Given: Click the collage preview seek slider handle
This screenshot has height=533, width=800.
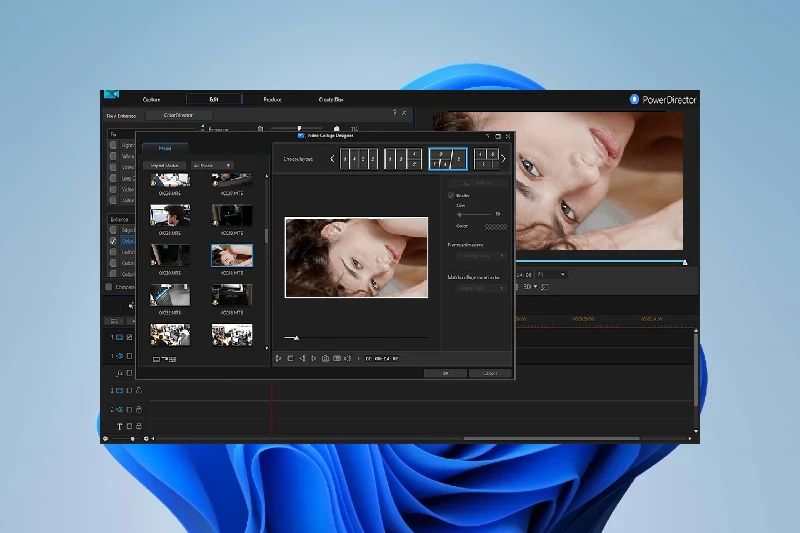Looking at the screenshot, I should click(x=296, y=338).
